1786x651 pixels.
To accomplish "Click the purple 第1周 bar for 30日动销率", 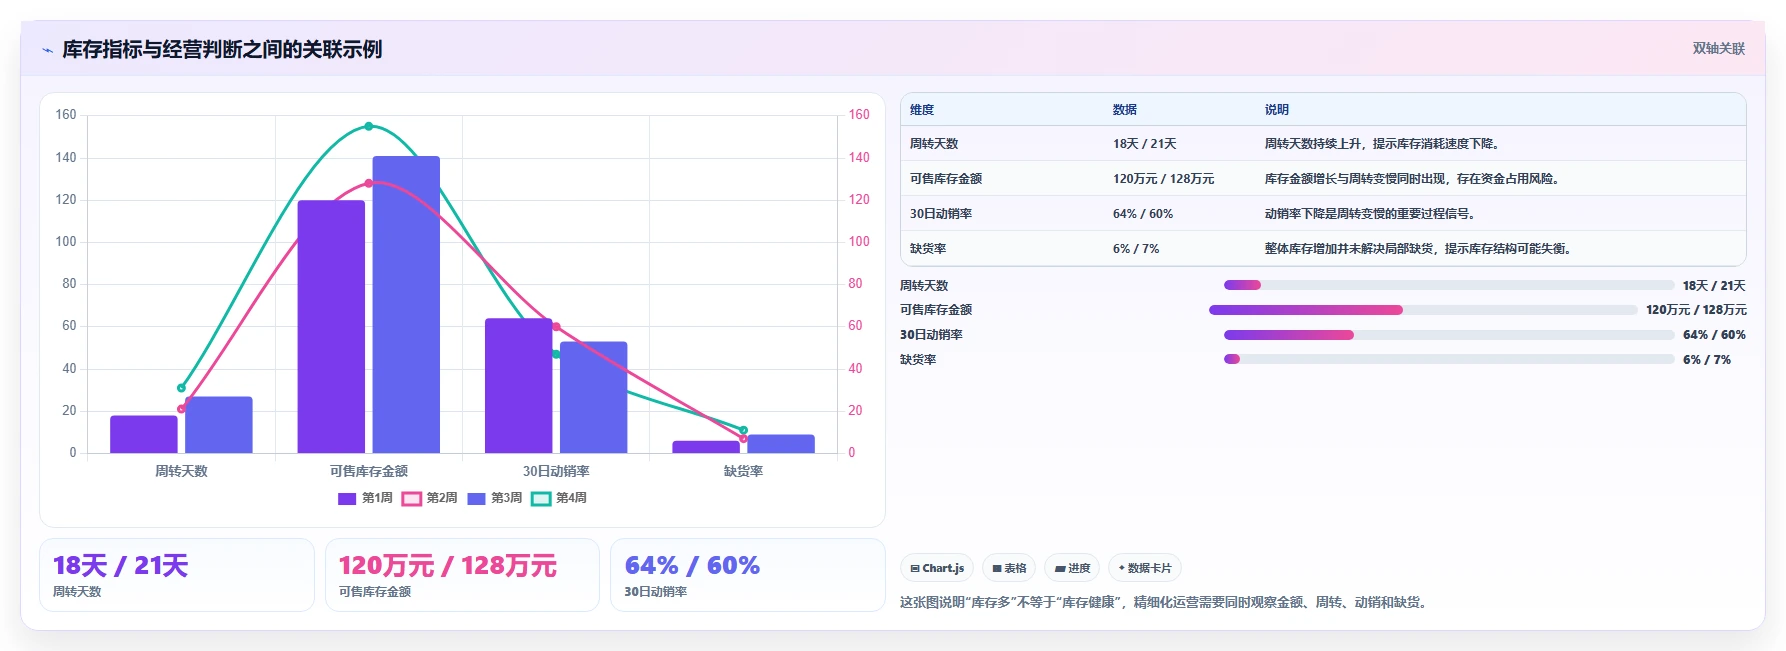I will click(x=518, y=386).
